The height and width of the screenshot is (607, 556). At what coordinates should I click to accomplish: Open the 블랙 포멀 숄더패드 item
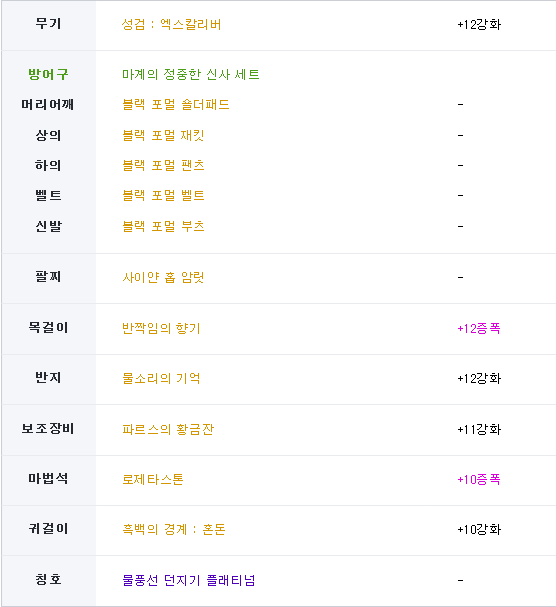coord(176,105)
